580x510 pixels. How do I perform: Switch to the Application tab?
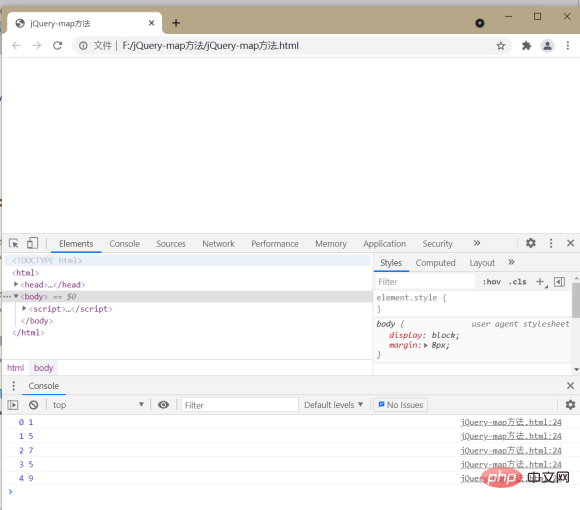coord(385,244)
